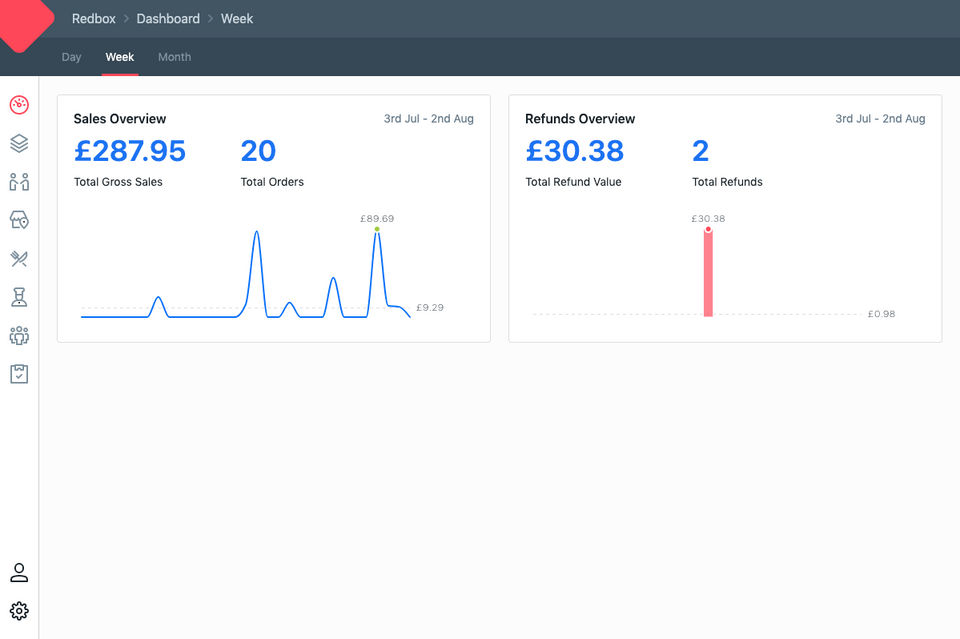Open the settings gear icon
Image resolution: width=960 pixels, height=639 pixels.
[19, 611]
